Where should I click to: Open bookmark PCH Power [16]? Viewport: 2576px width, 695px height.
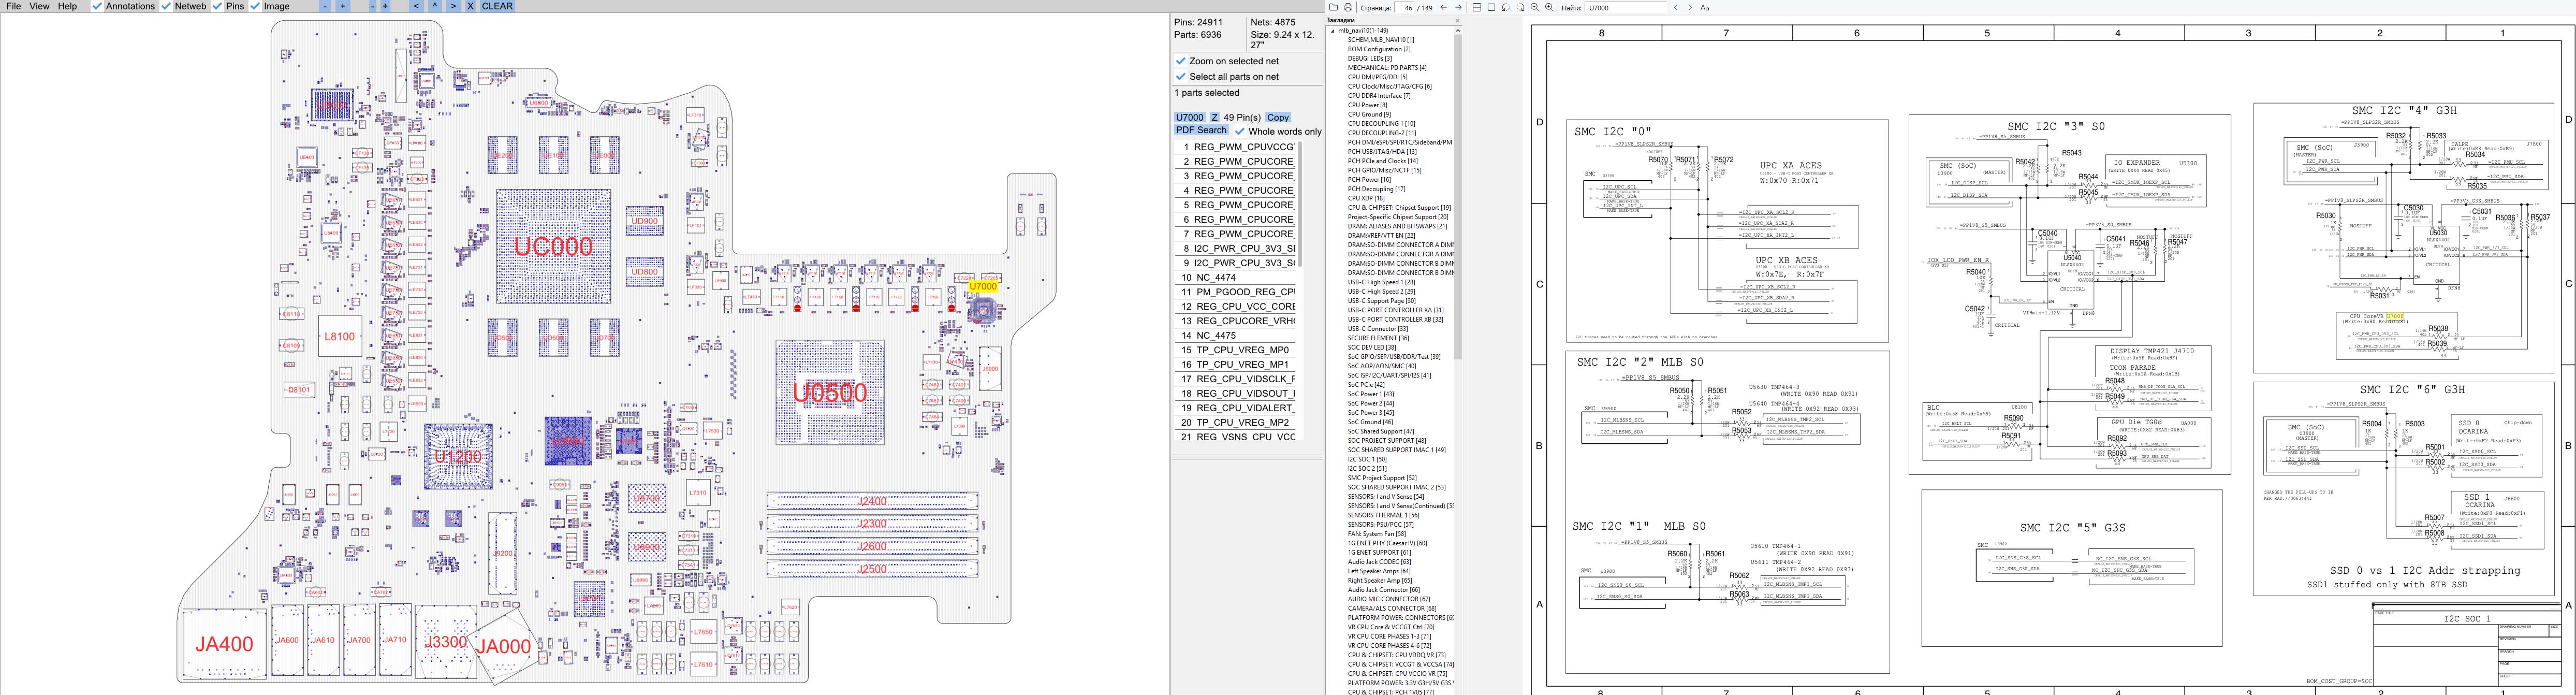(x=1369, y=179)
